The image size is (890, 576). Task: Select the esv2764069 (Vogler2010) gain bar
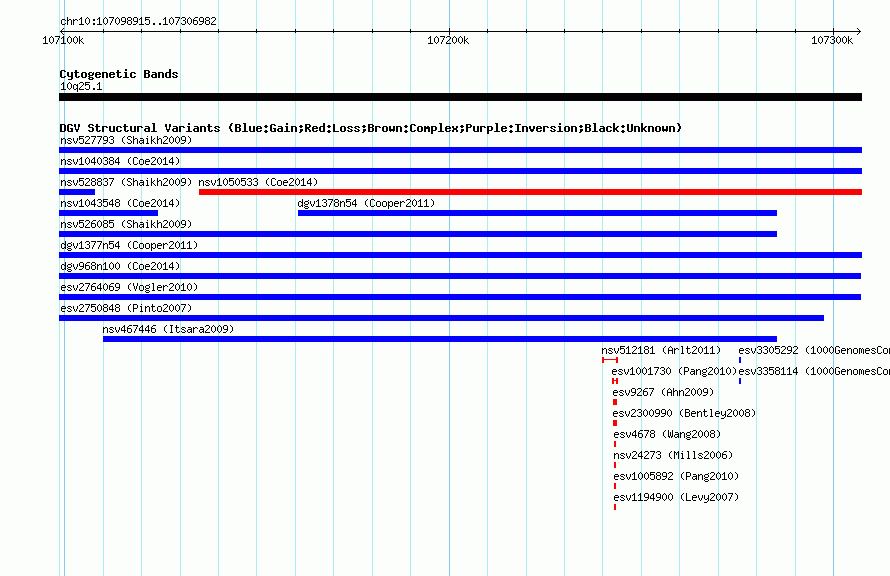[460, 297]
